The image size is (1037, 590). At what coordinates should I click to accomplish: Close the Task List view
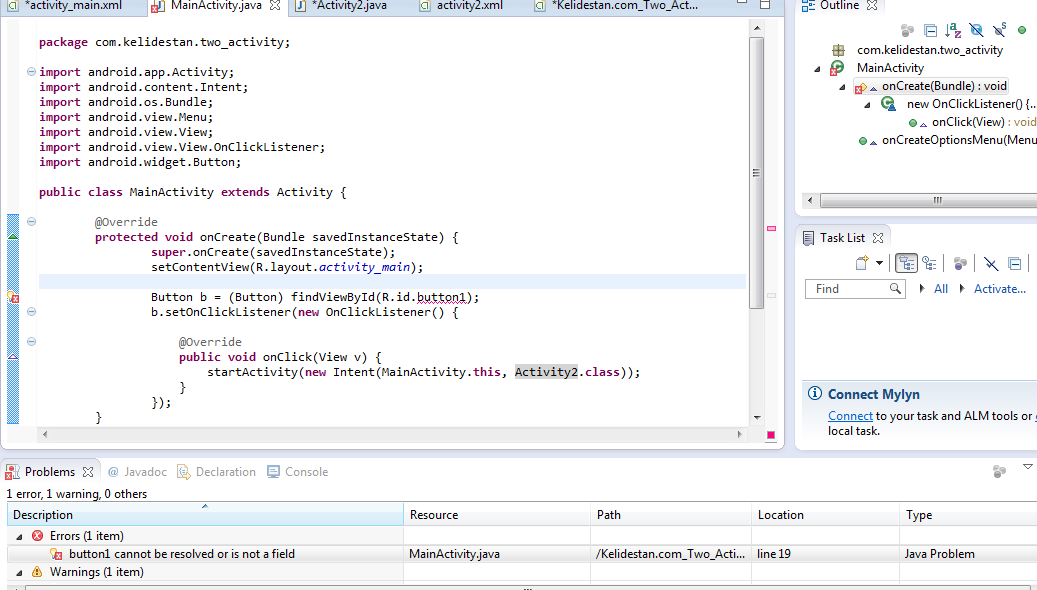(x=878, y=237)
